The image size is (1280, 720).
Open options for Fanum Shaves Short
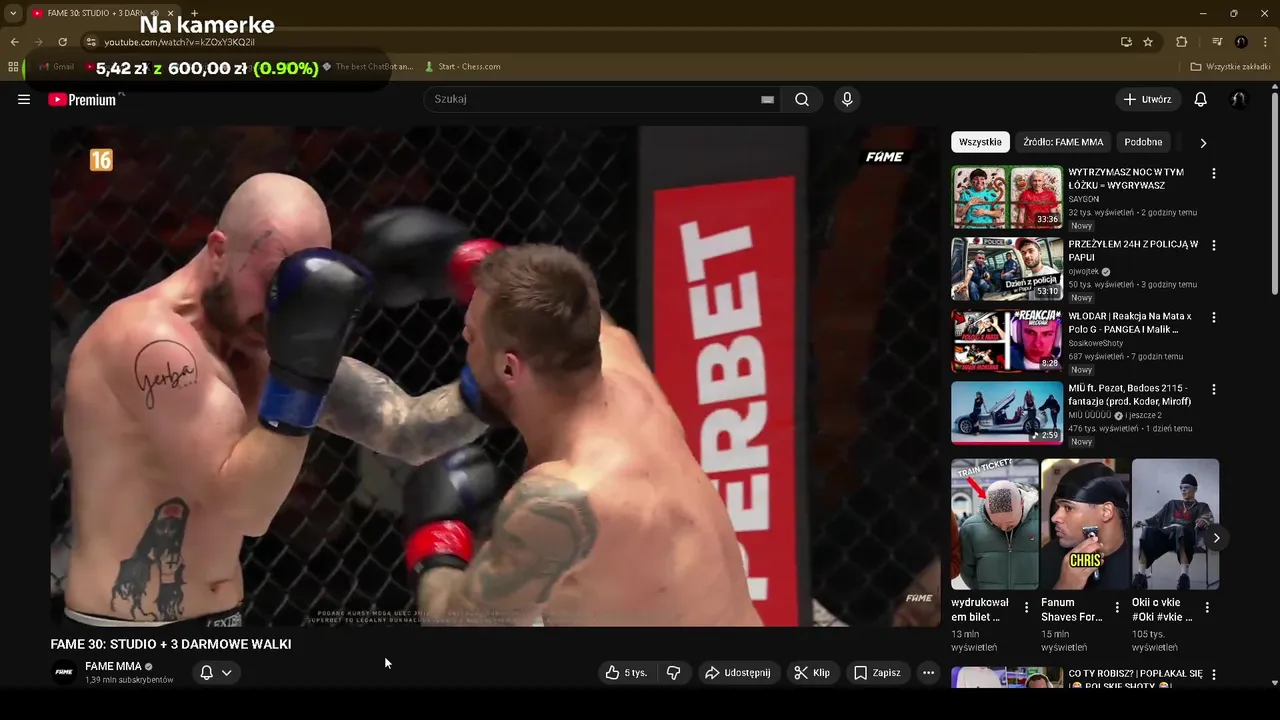(x=1117, y=607)
